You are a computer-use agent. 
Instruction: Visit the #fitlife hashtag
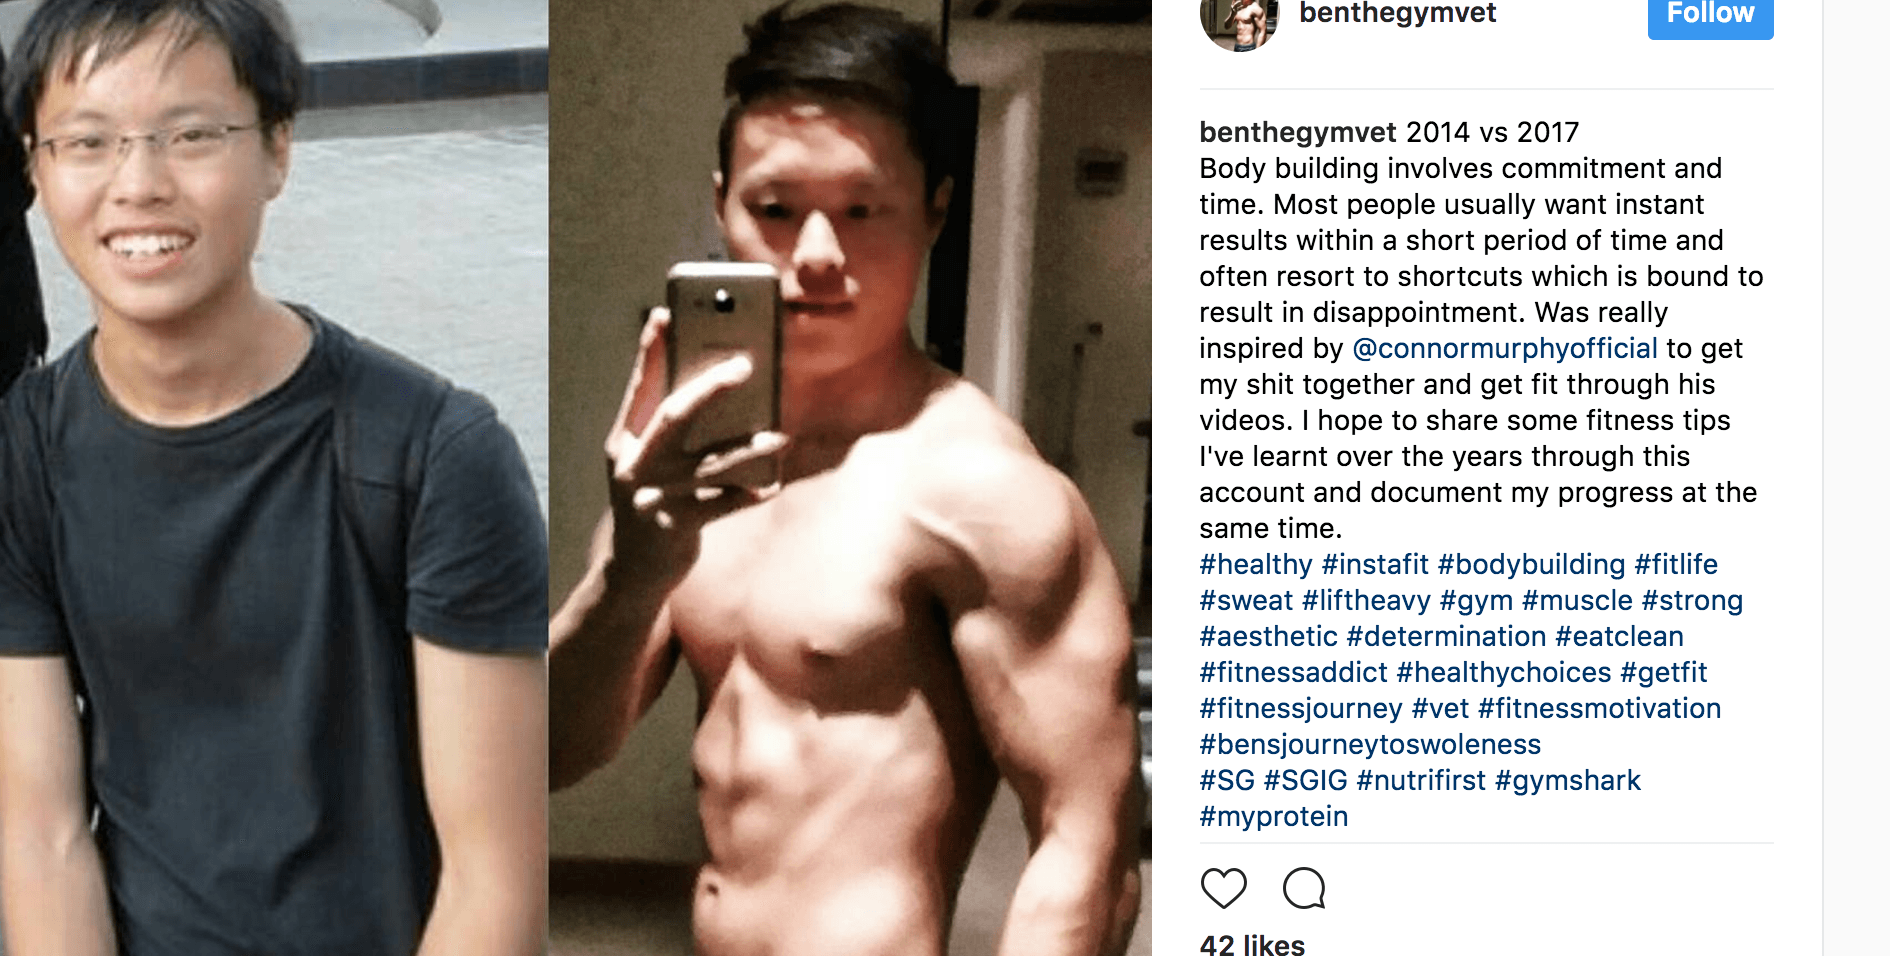click(1676, 564)
